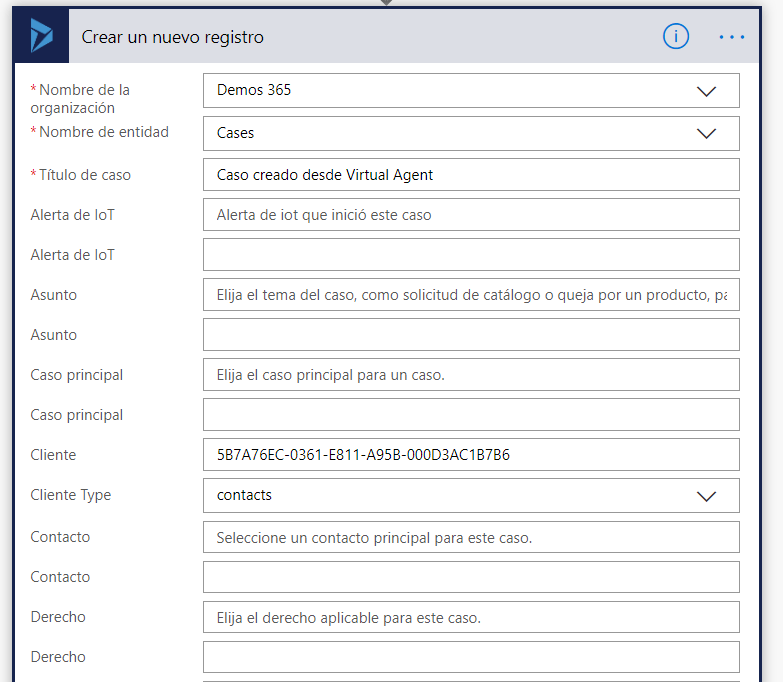Expand the Cliente Type dropdown
Viewport: 783px width, 682px height.
point(706,496)
